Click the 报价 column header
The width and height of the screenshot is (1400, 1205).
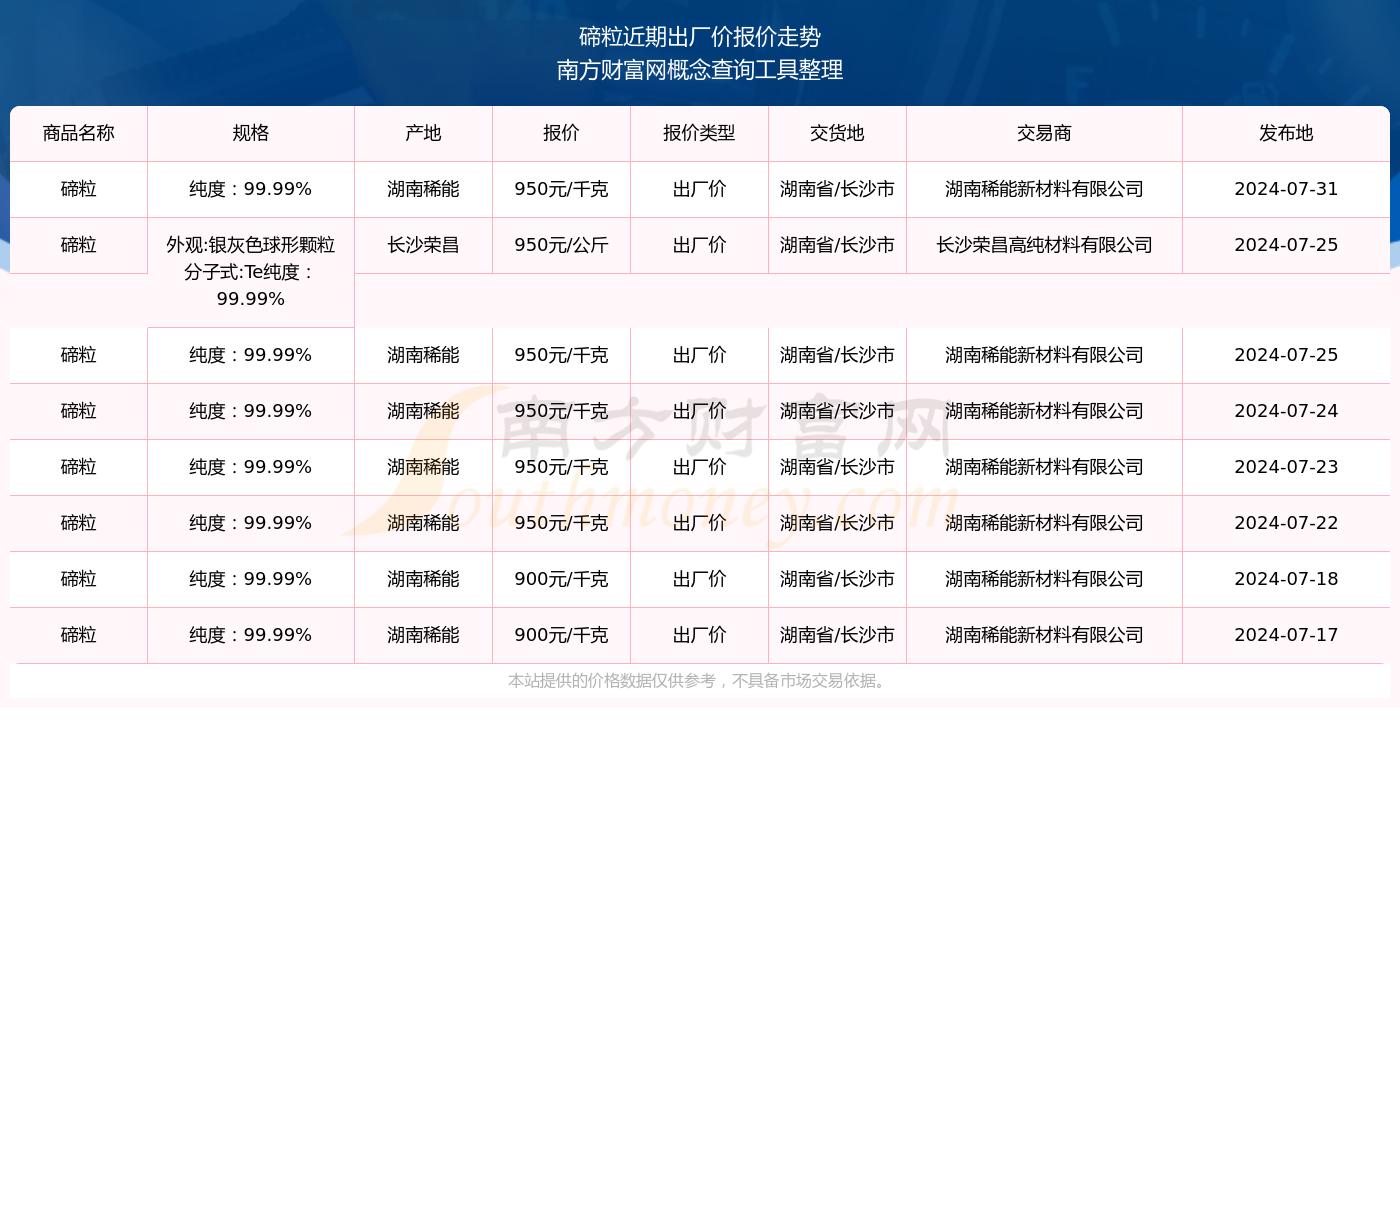point(562,133)
